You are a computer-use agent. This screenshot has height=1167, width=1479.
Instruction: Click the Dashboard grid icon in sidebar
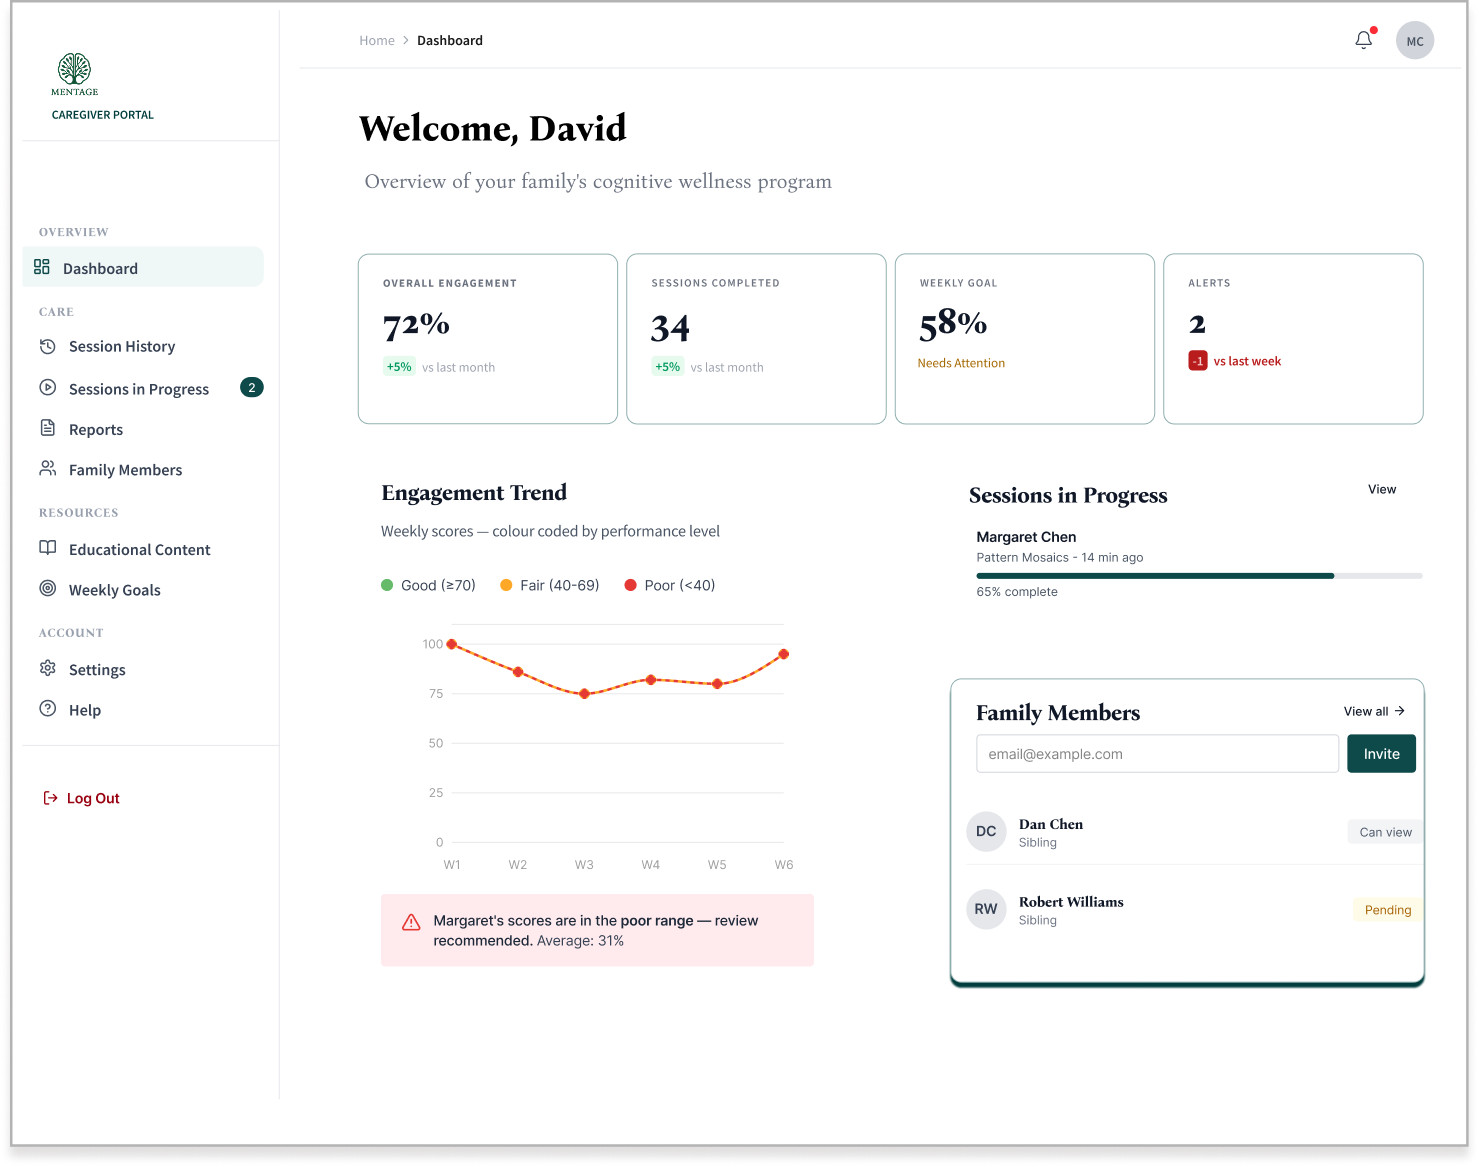coord(42,267)
